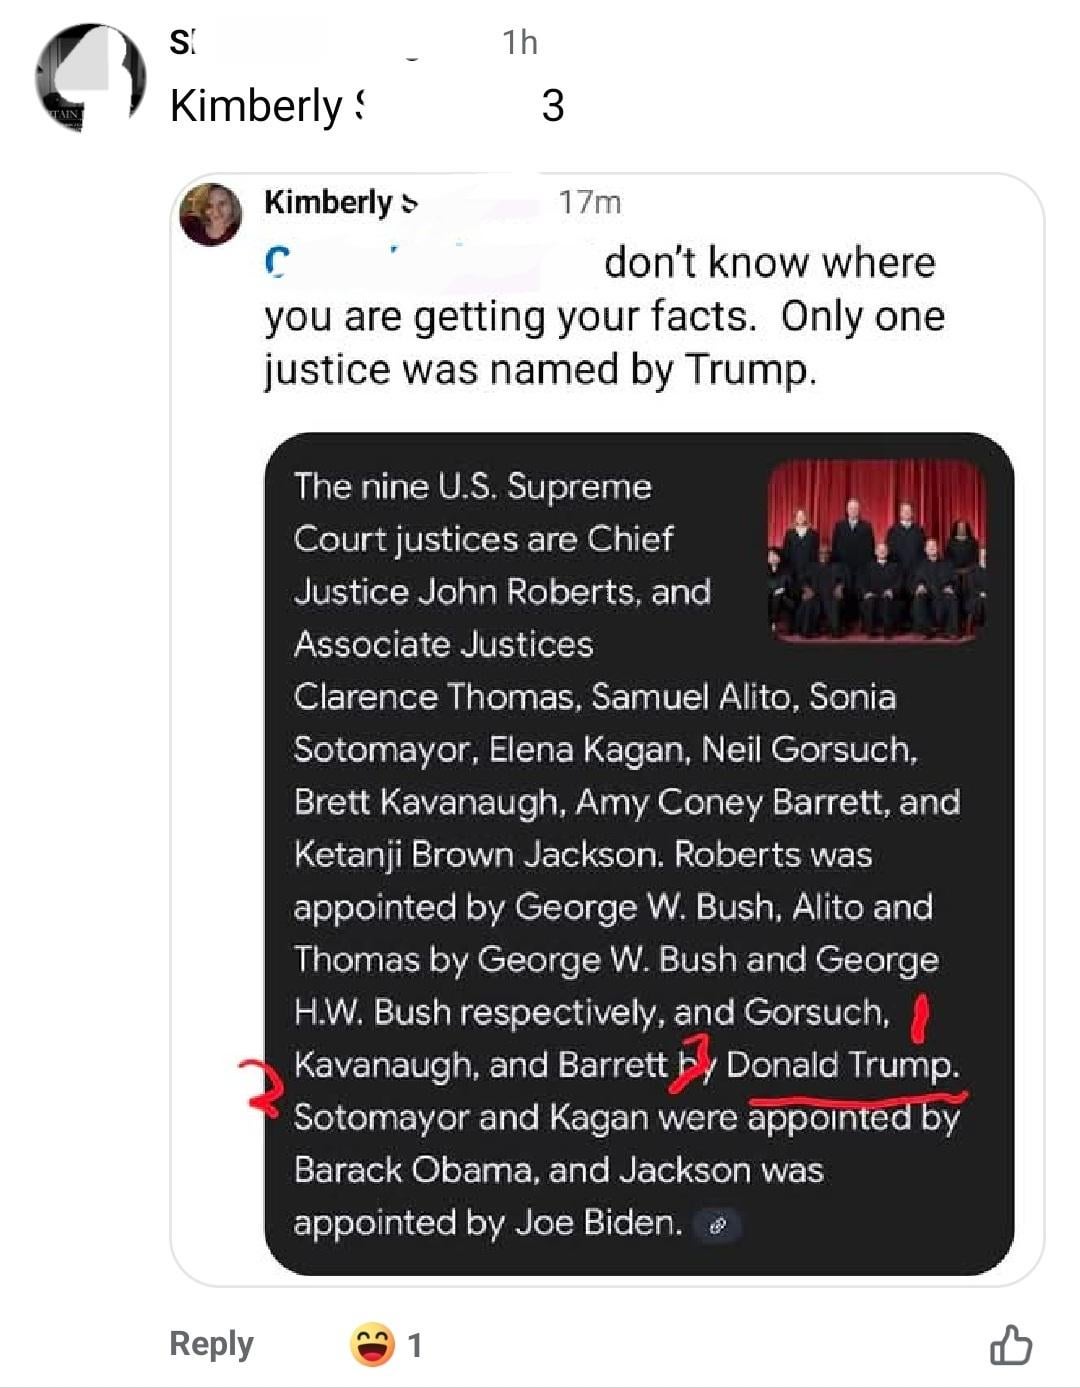Click the thumbs-up Like icon
This screenshot has height=1388, width=1080.
pos(1010,1345)
